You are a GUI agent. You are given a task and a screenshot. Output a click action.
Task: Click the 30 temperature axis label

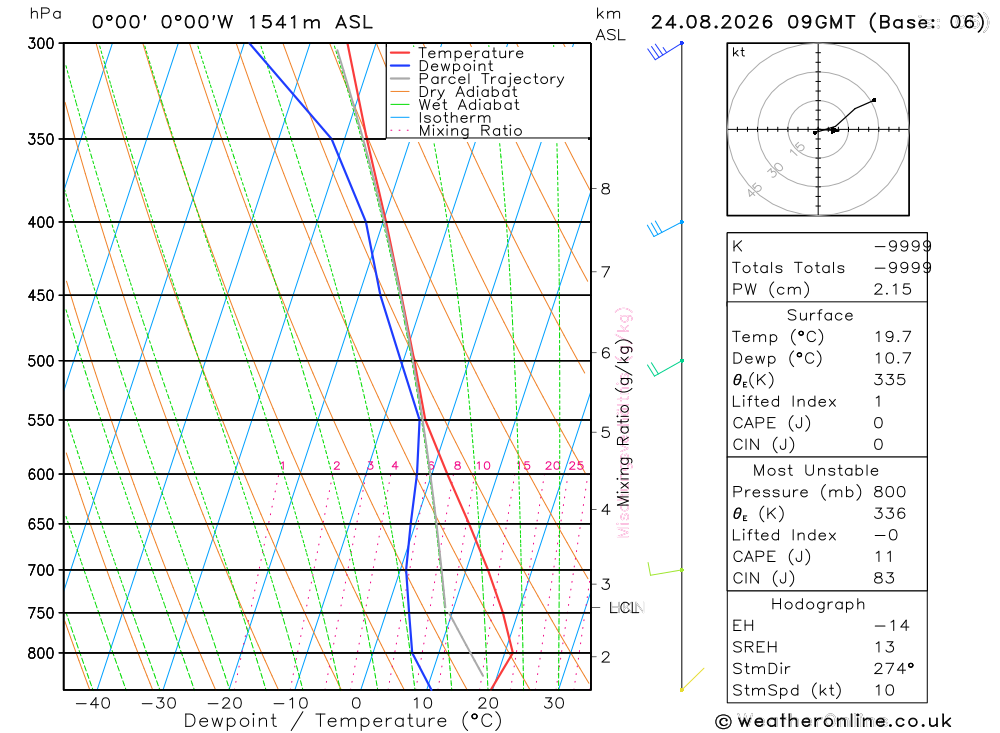pyautogui.click(x=554, y=704)
